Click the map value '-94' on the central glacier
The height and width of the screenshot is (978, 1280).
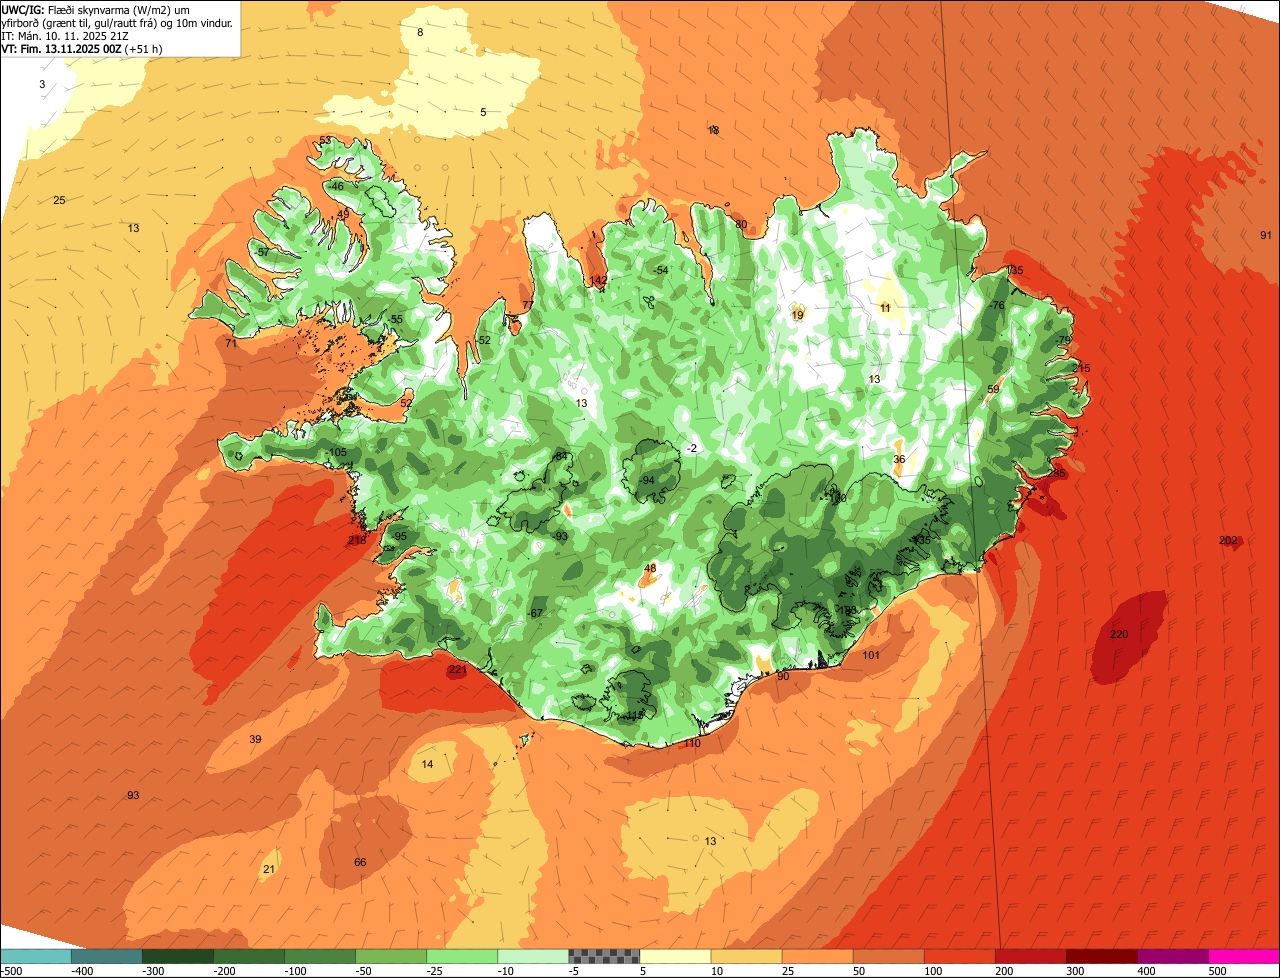click(x=647, y=481)
